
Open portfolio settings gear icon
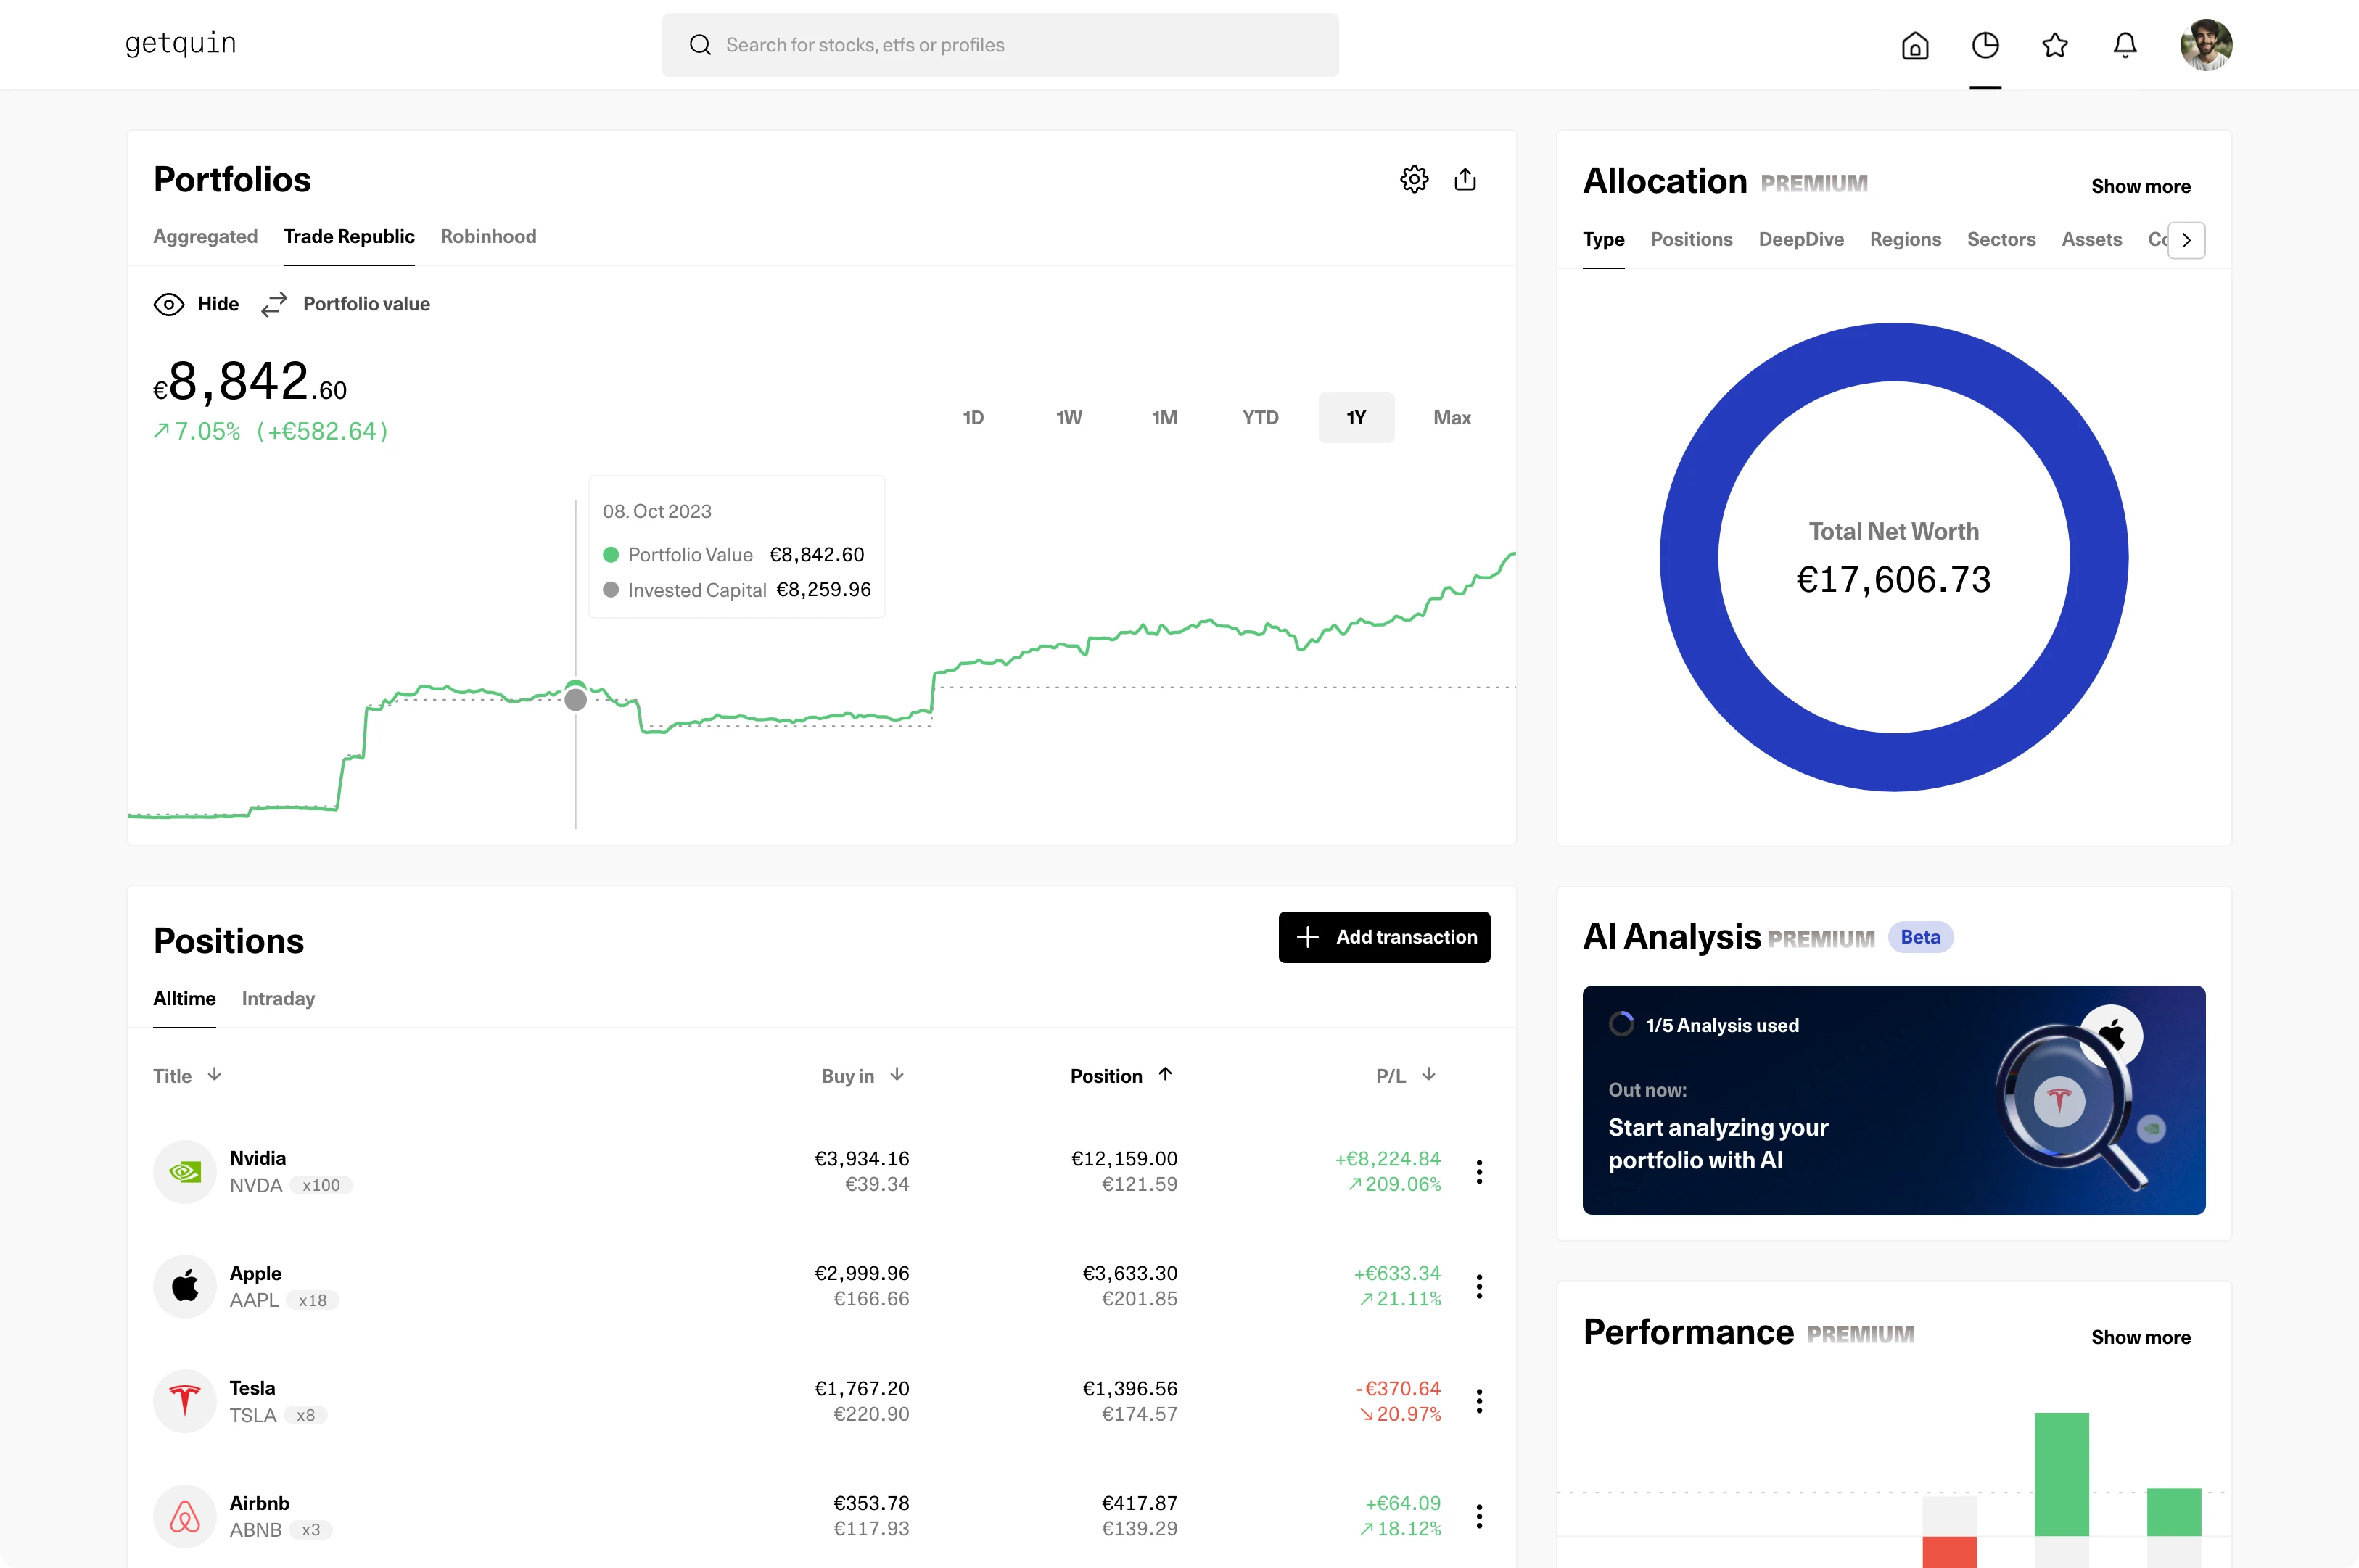click(x=1413, y=180)
